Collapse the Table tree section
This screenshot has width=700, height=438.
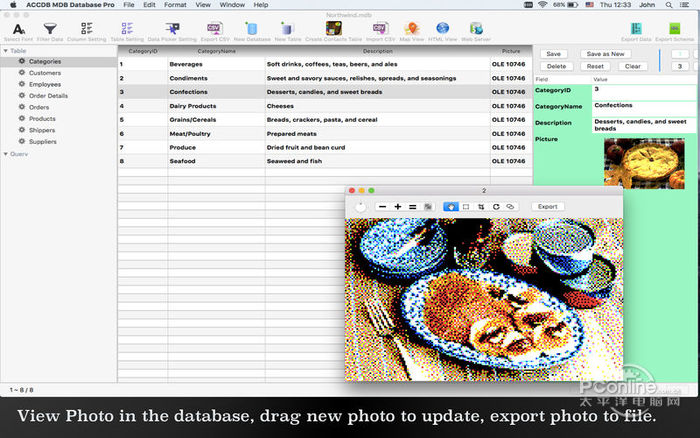pos(5,51)
